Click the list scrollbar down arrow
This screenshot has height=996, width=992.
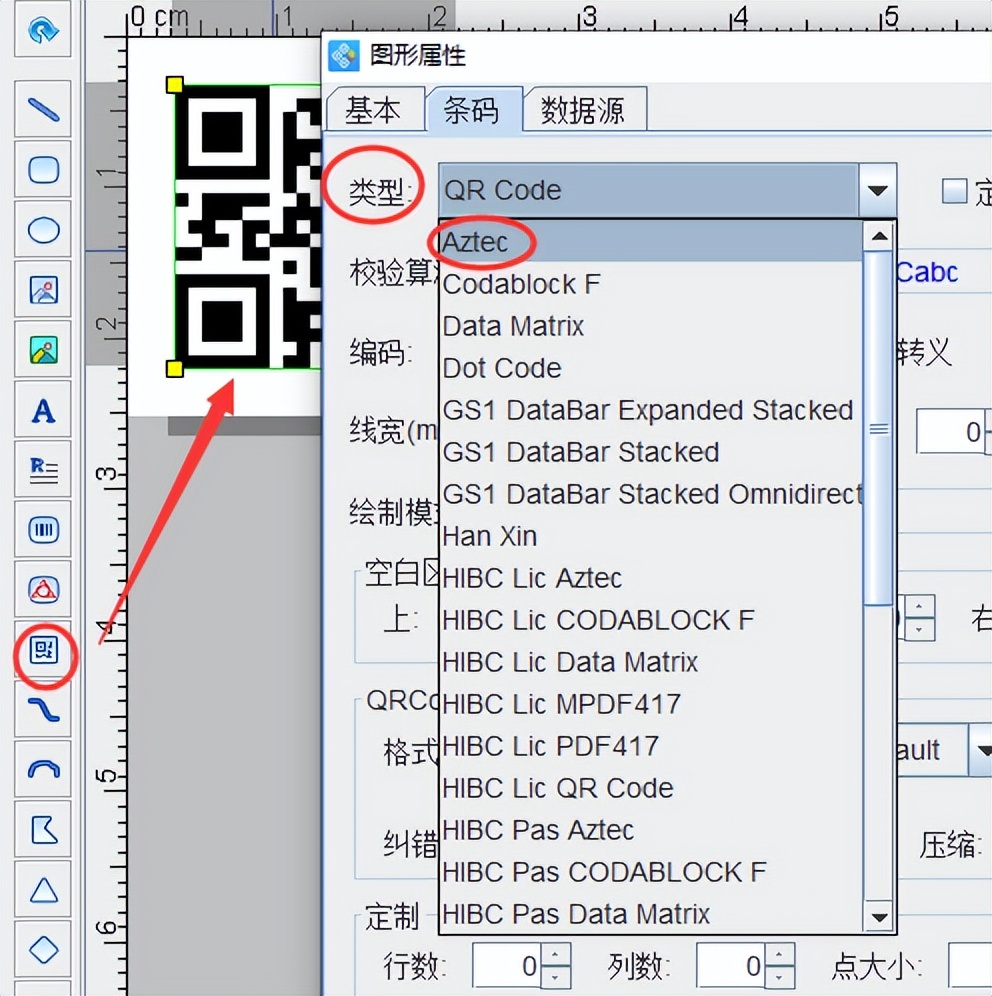[879, 917]
